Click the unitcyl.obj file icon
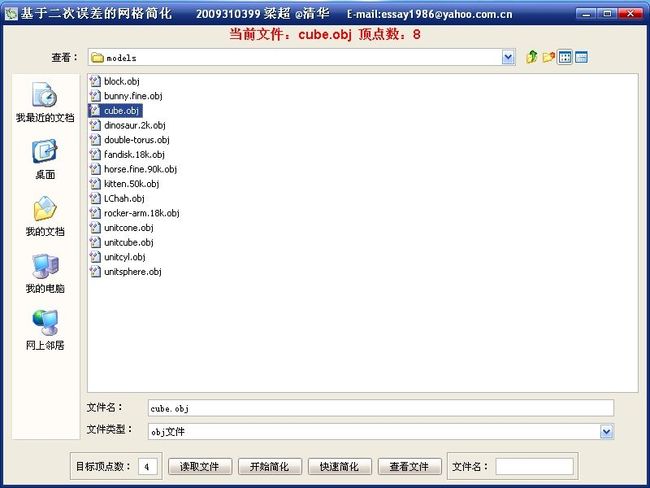This screenshot has height=488, width=650. 95,257
